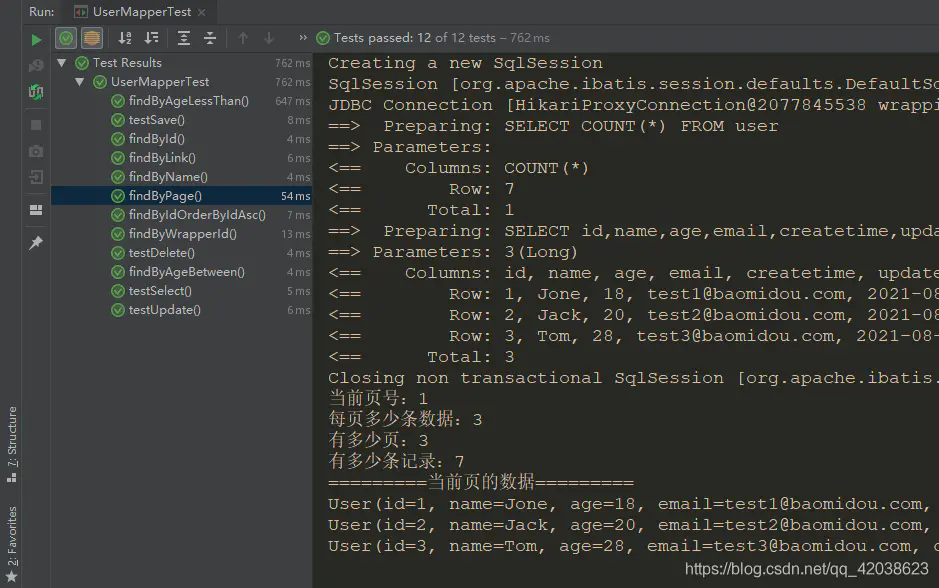Close the UserMapperTest run tab
Viewport: 939px width, 588px height.
tap(202, 12)
